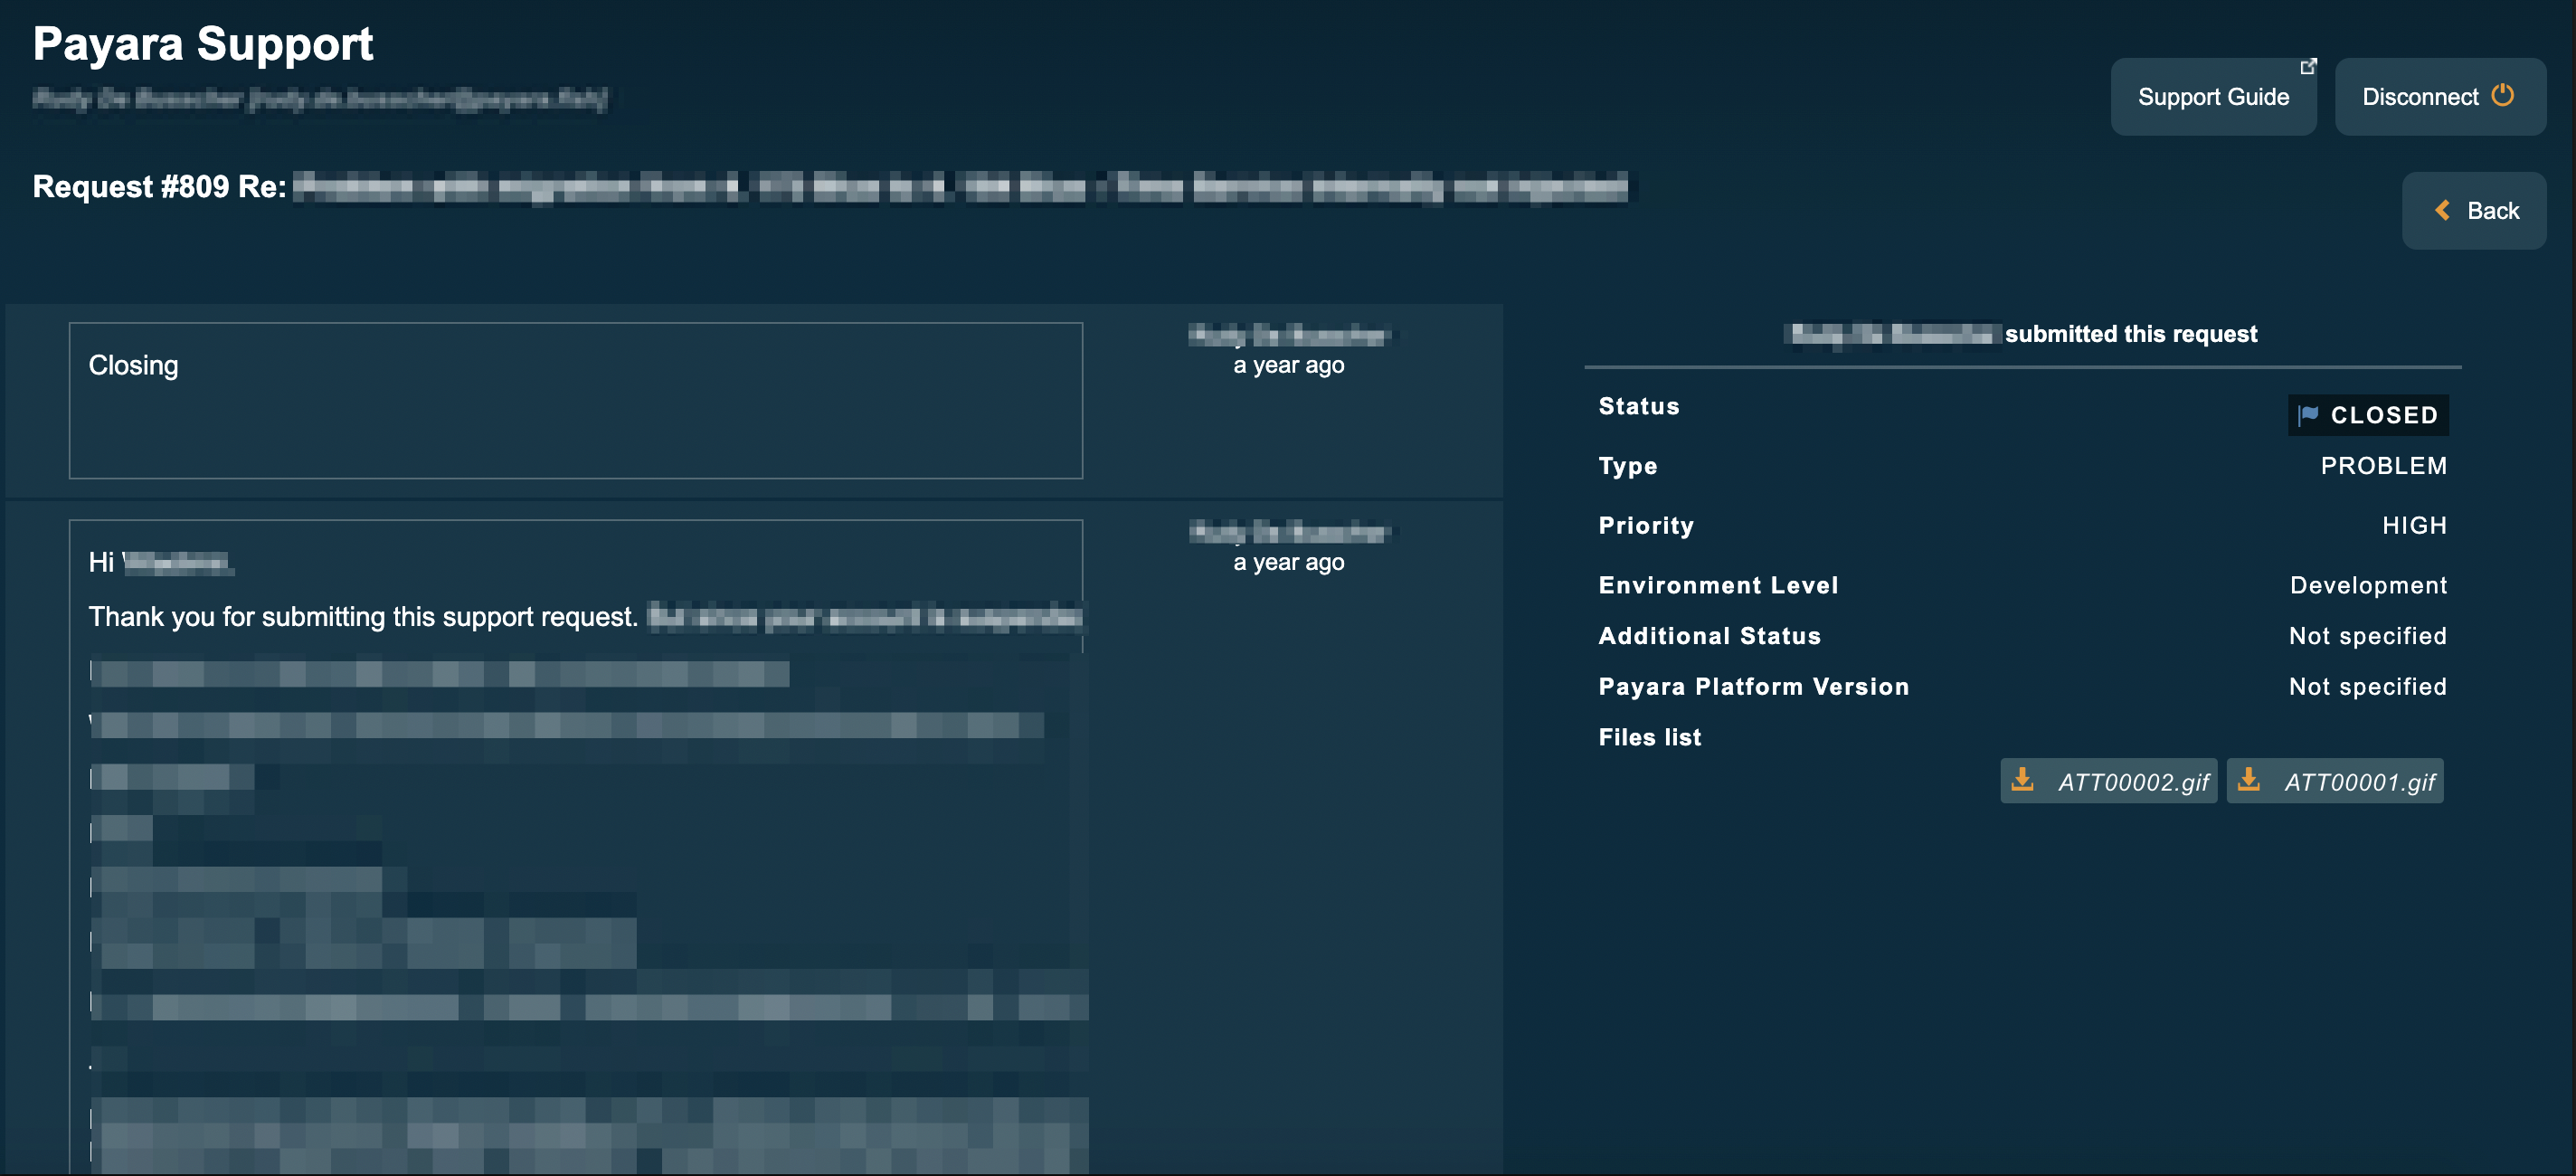This screenshot has width=2576, height=1176.
Task: Click the Back arrow icon
Action: [x=2448, y=209]
